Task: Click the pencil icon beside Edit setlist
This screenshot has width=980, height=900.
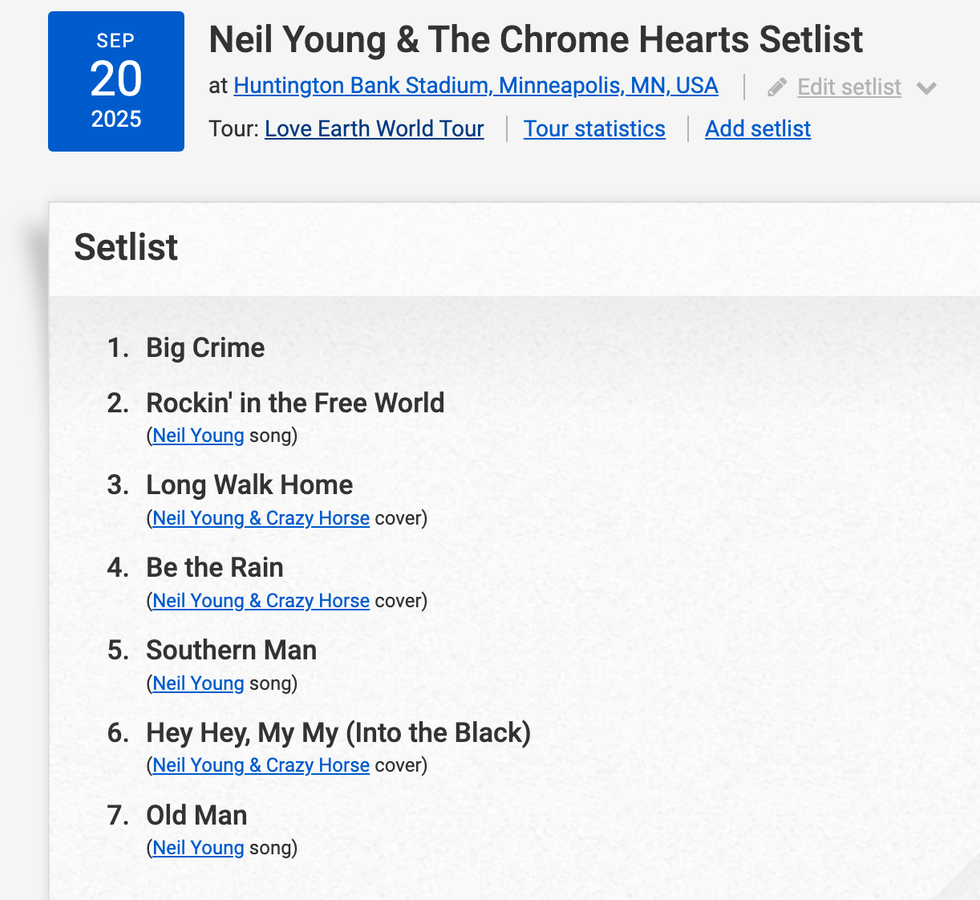Action: [777, 88]
